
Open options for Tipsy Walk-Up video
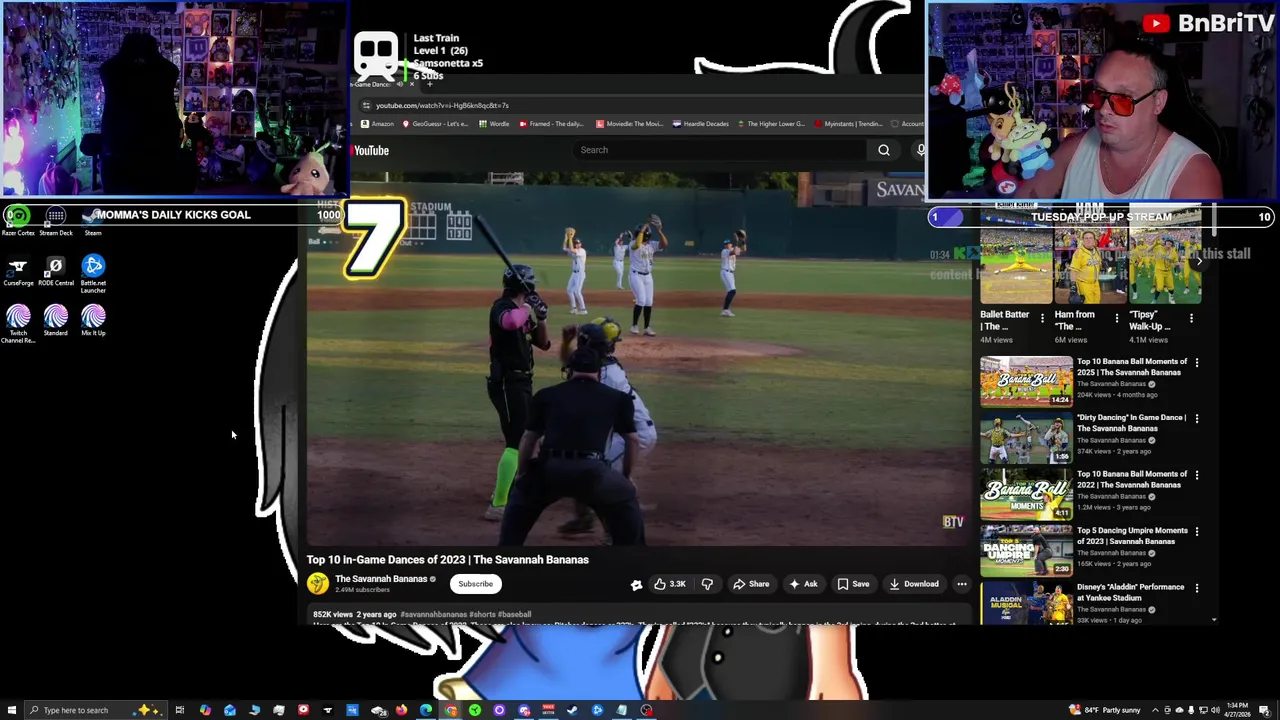[1191, 318]
